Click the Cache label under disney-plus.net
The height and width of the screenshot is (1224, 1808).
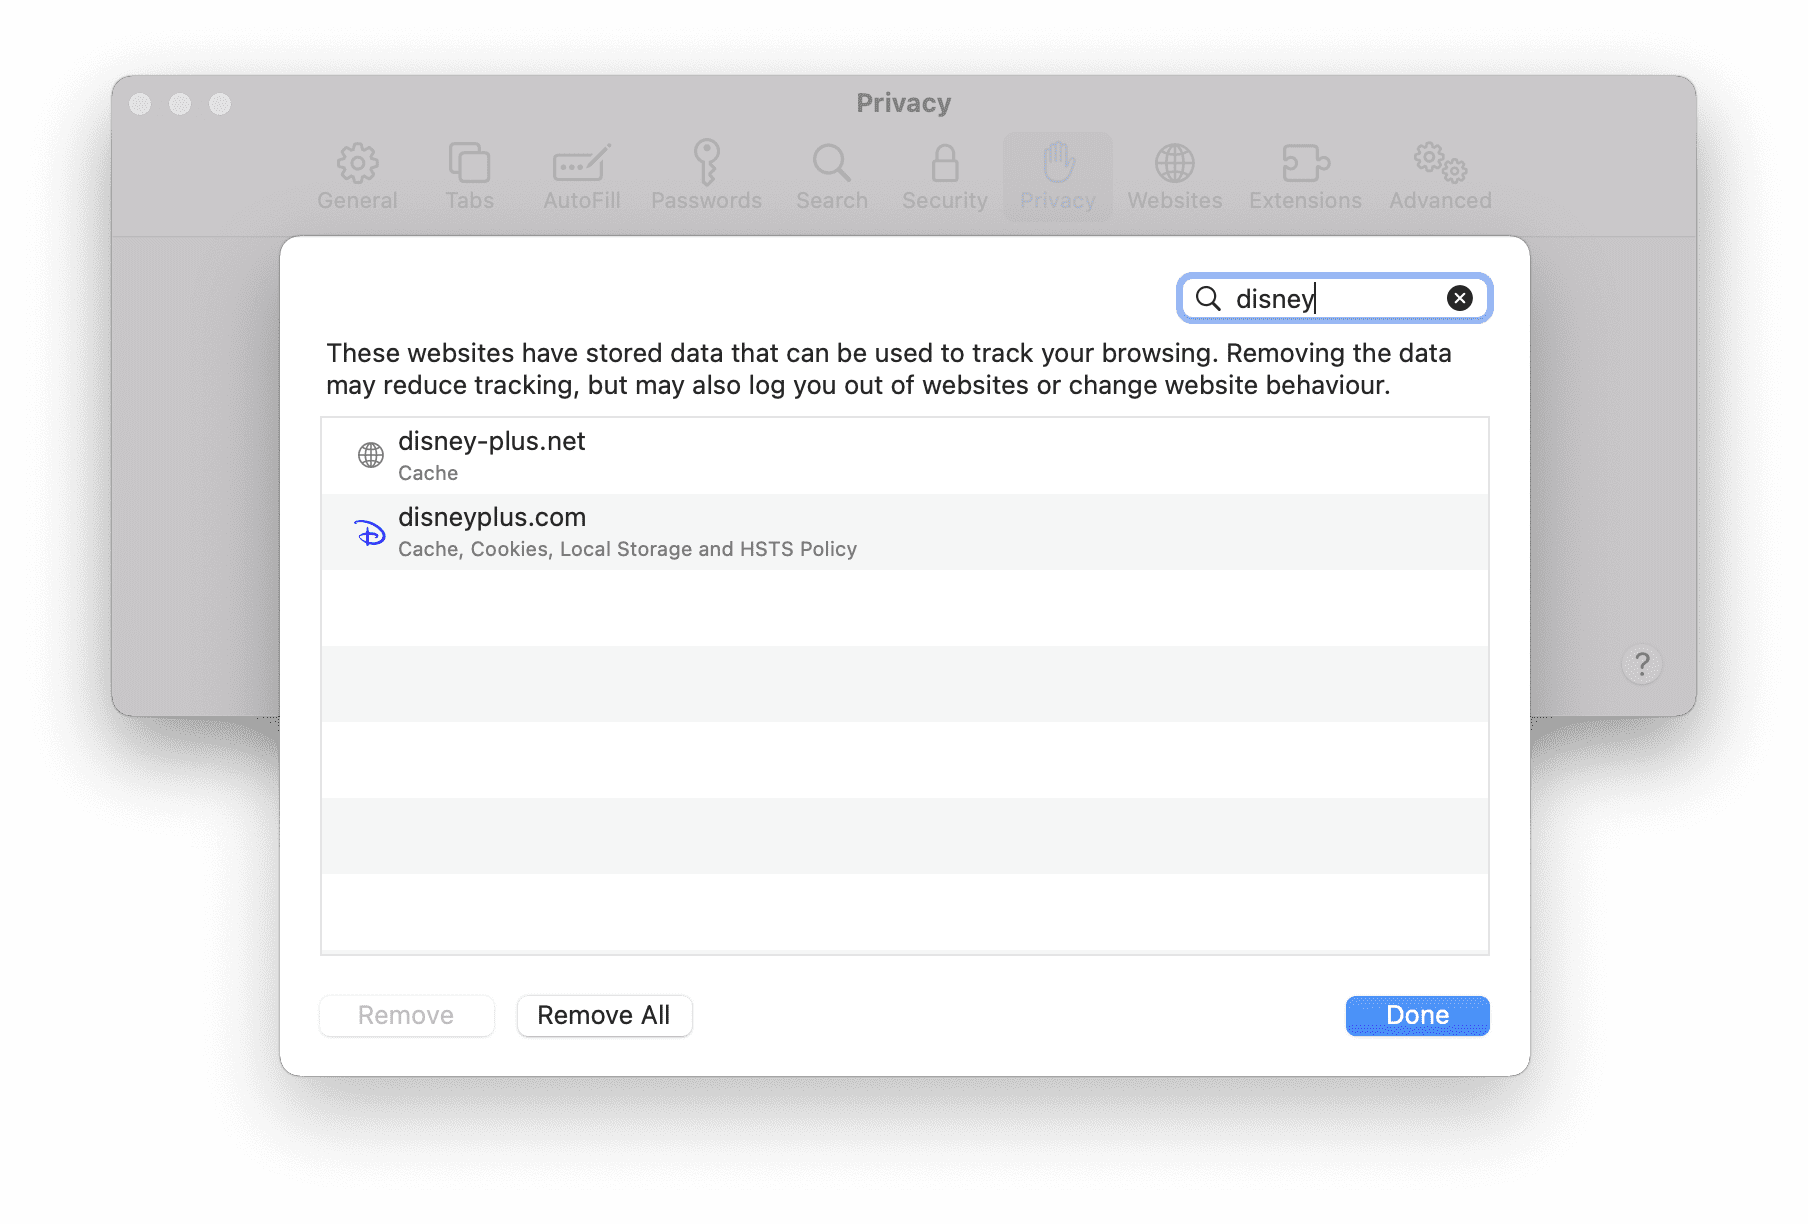tap(428, 473)
